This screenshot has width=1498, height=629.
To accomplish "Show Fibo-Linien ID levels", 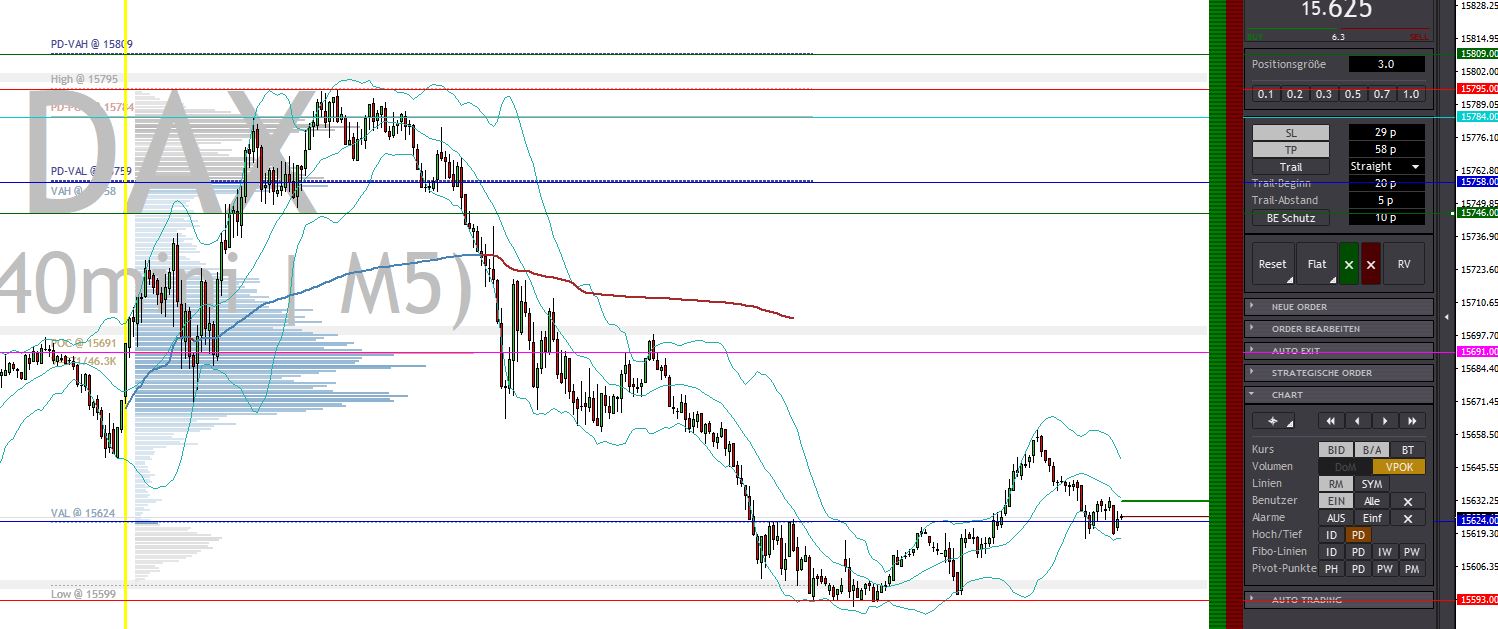I will click(1331, 552).
